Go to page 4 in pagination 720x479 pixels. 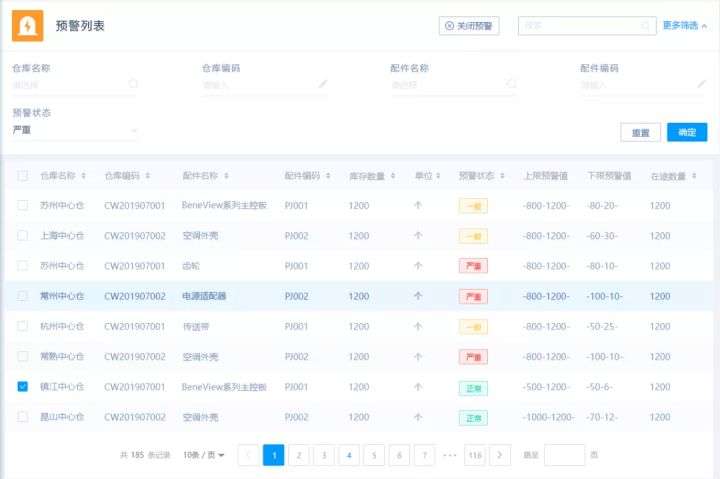click(348, 455)
